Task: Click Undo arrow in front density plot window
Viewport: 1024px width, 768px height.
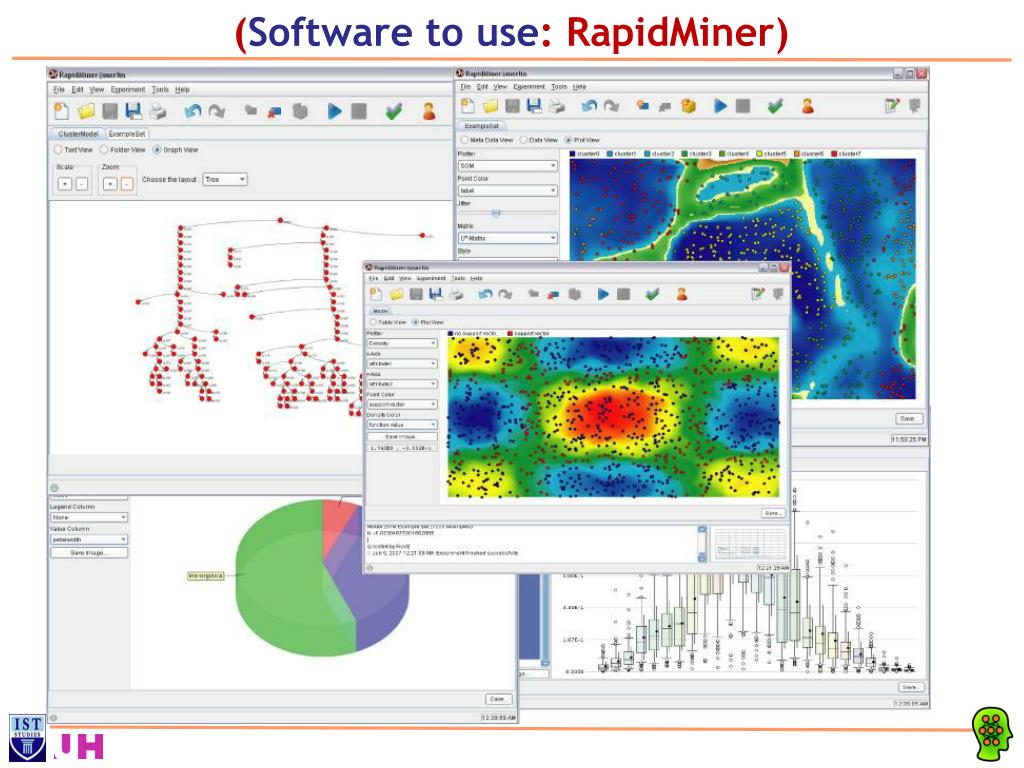Action: (485, 295)
